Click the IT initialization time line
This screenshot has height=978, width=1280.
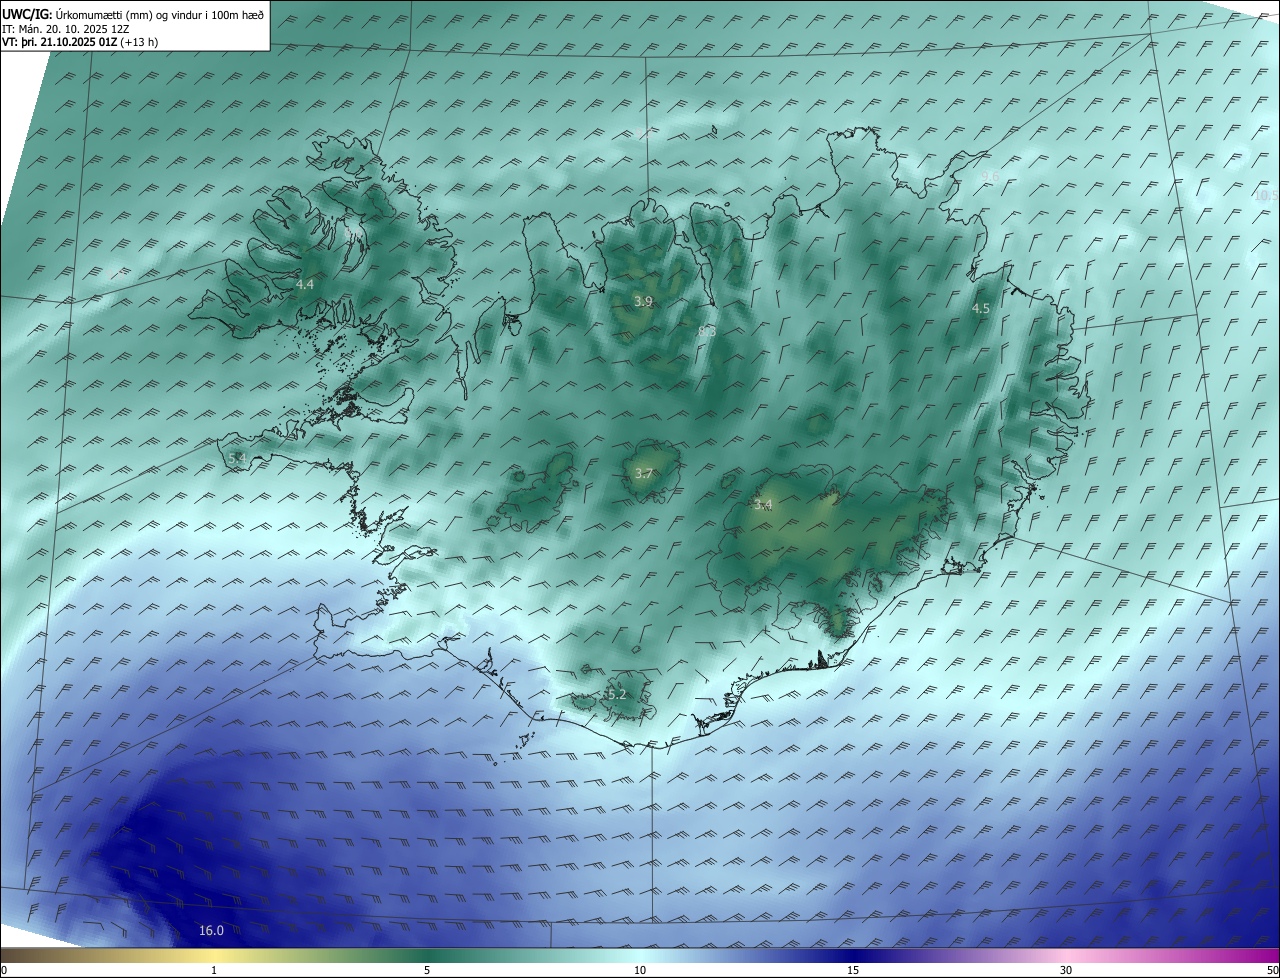66,28
